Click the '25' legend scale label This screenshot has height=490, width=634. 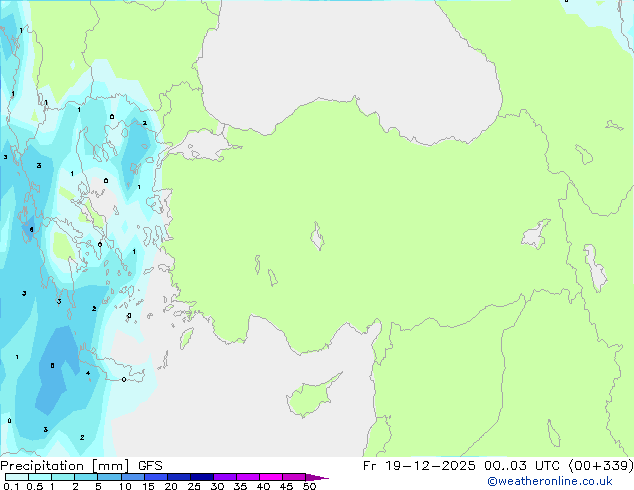[194, 486]
